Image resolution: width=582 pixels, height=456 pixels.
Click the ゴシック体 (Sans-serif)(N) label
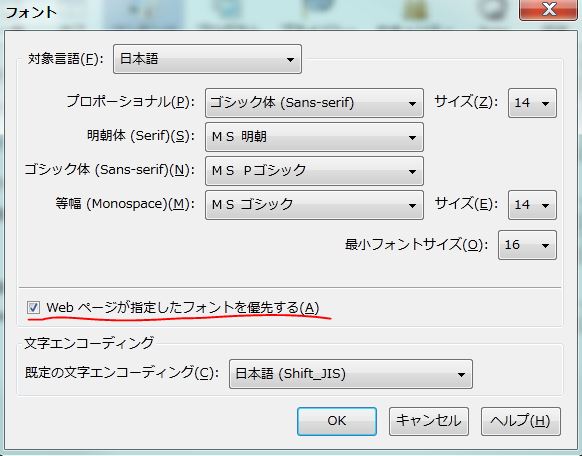click(110, 170)
